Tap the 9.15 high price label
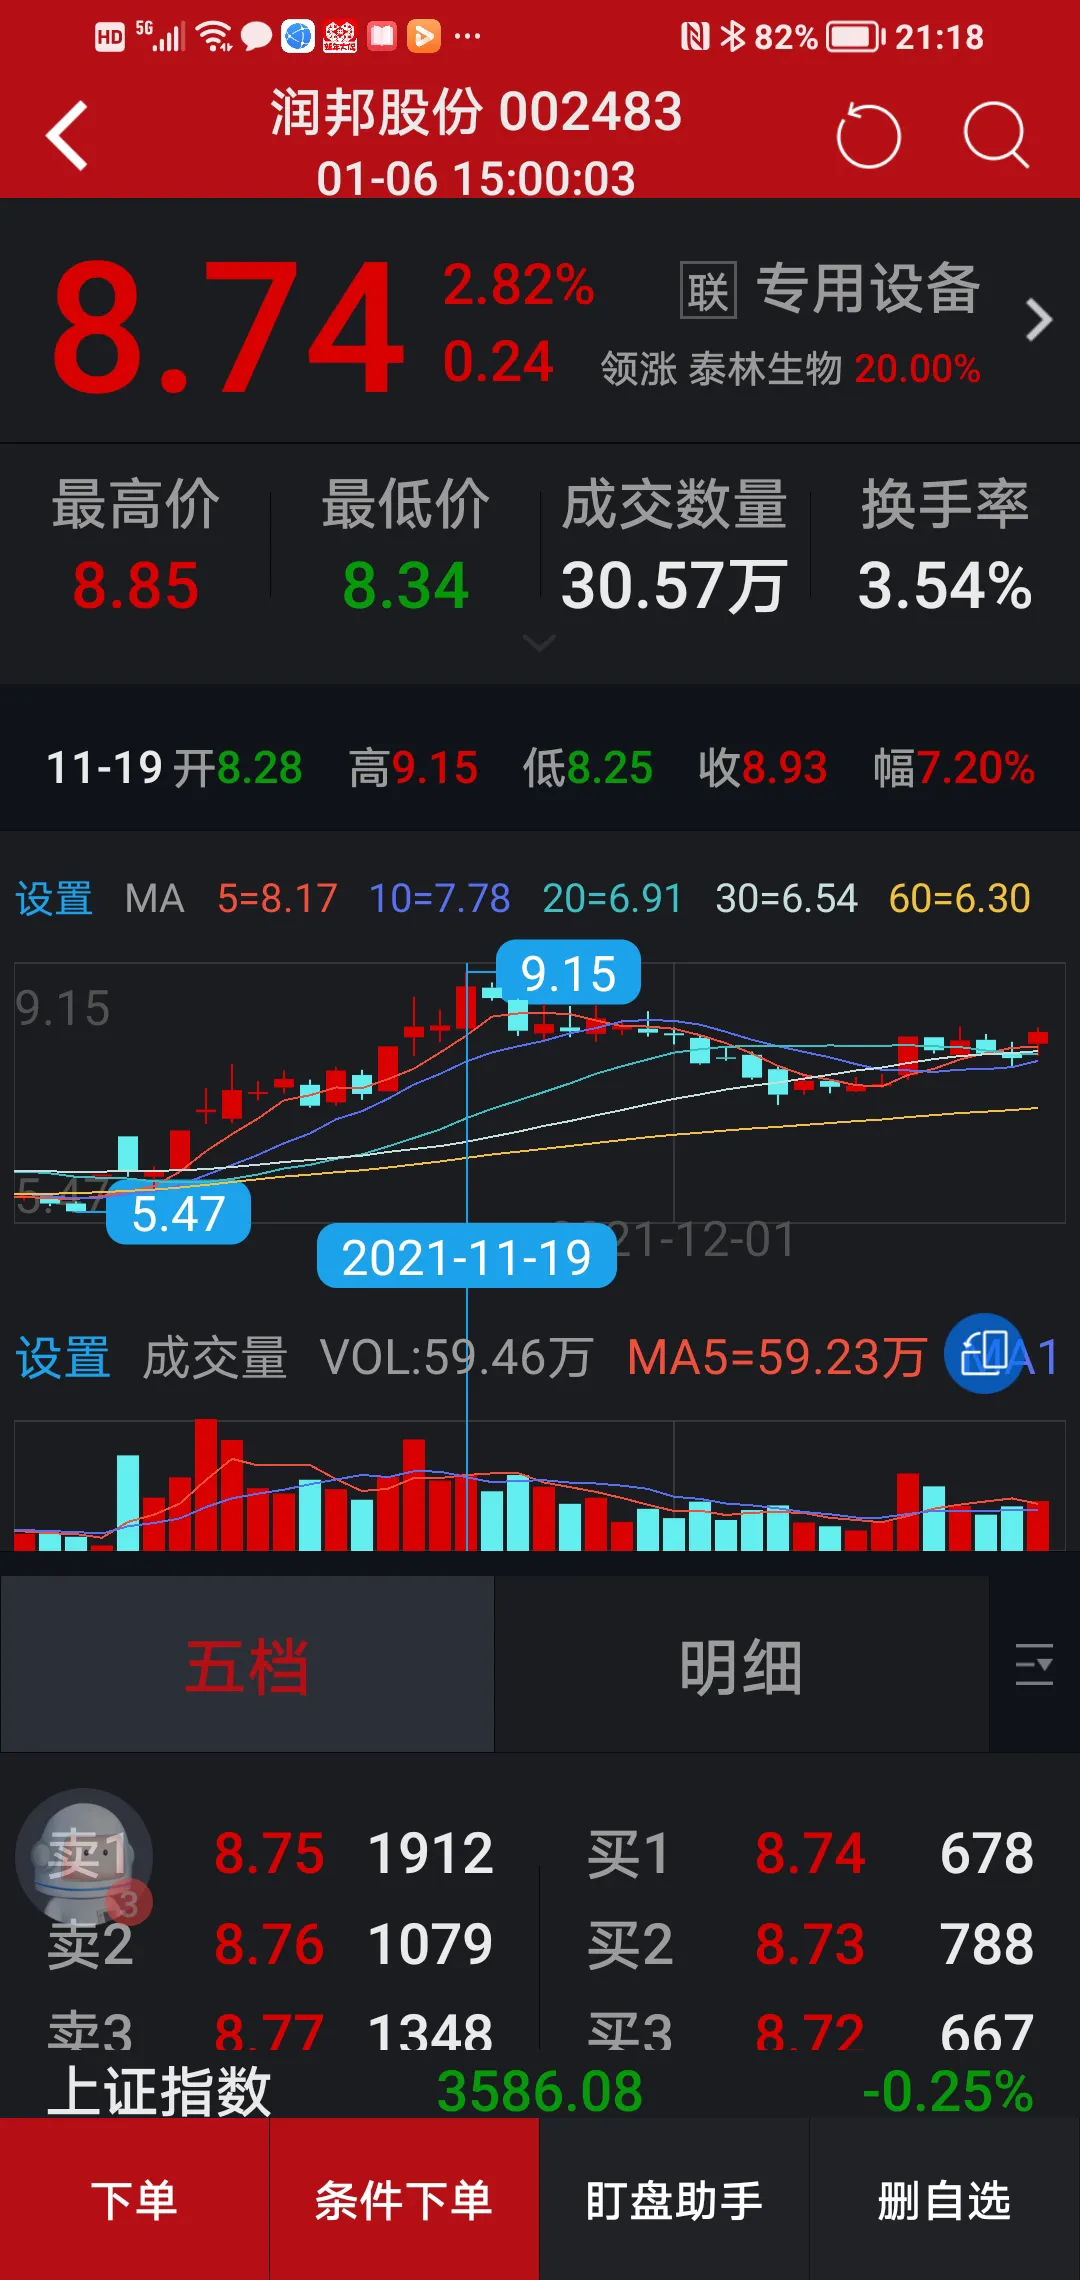1080x2280 pixels. pos(568,972)
